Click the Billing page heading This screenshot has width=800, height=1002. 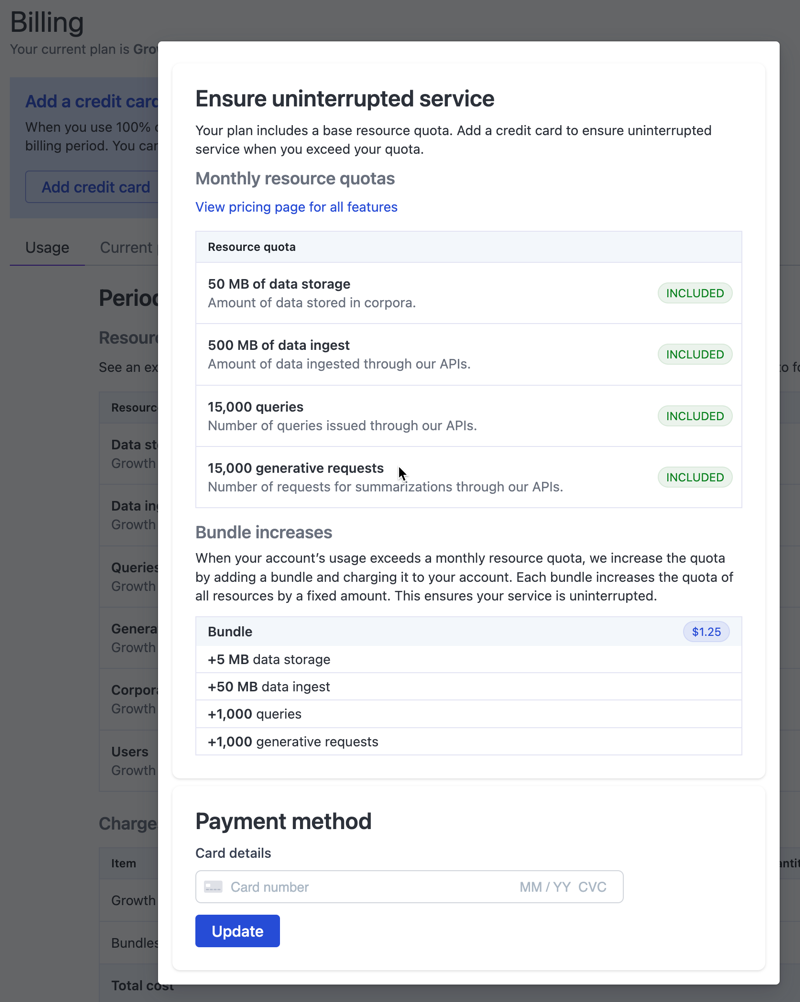click(46, 22)
